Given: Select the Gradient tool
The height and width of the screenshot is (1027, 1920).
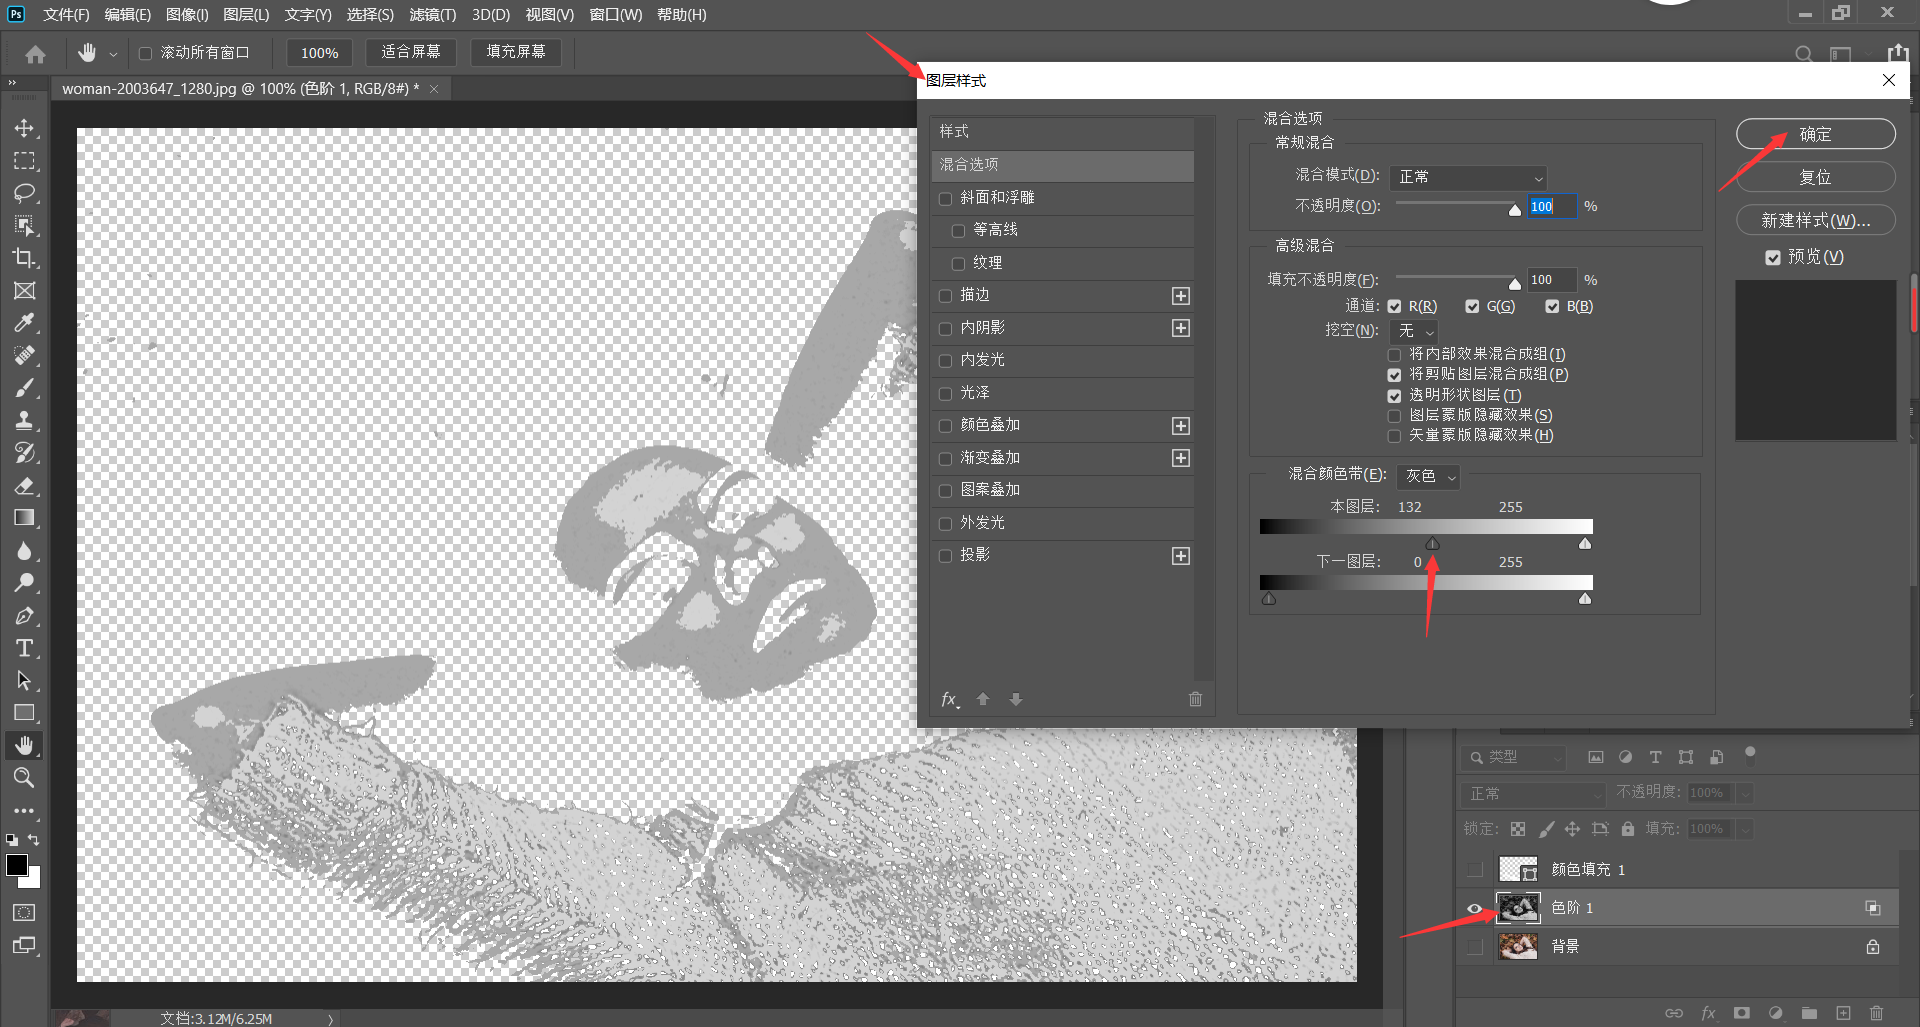Looking at the screenshot, I should coord(24,518).
